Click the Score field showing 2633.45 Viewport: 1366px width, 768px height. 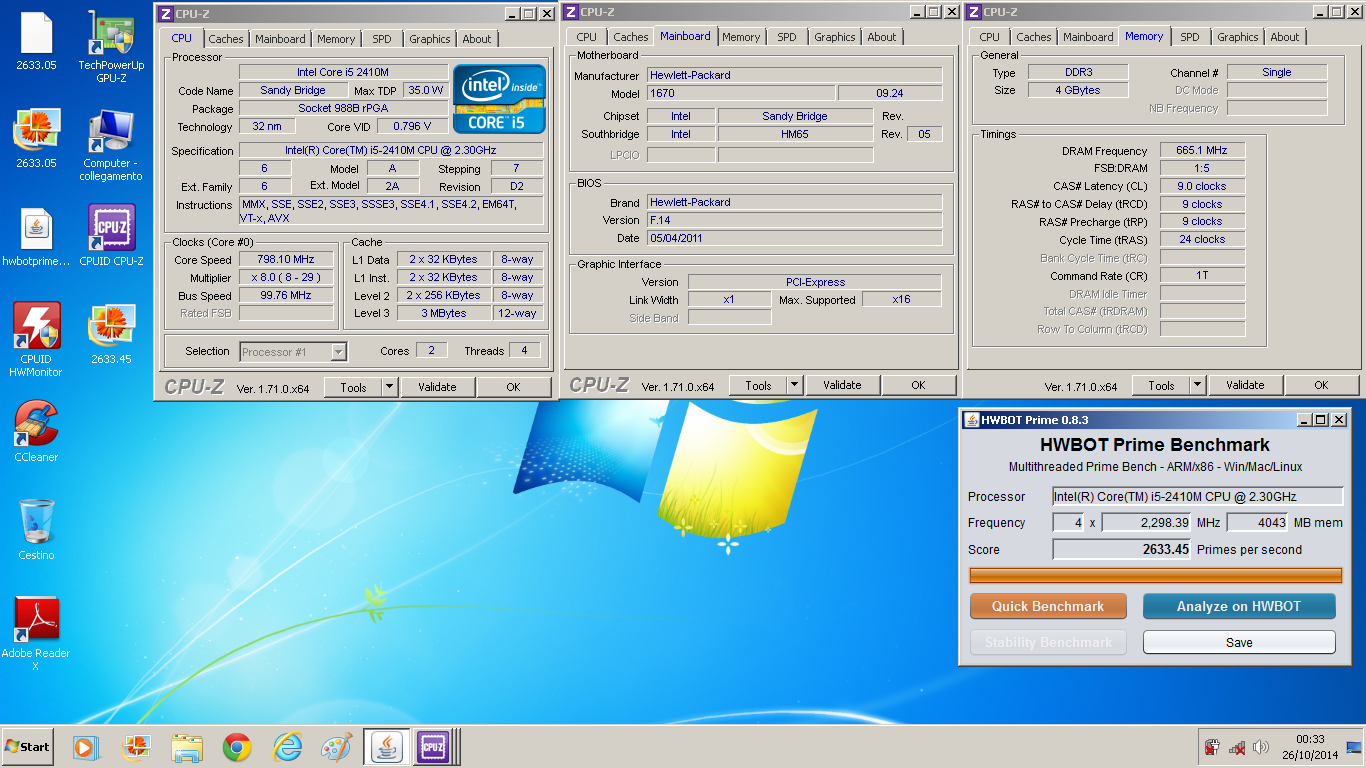point(1122,549)
